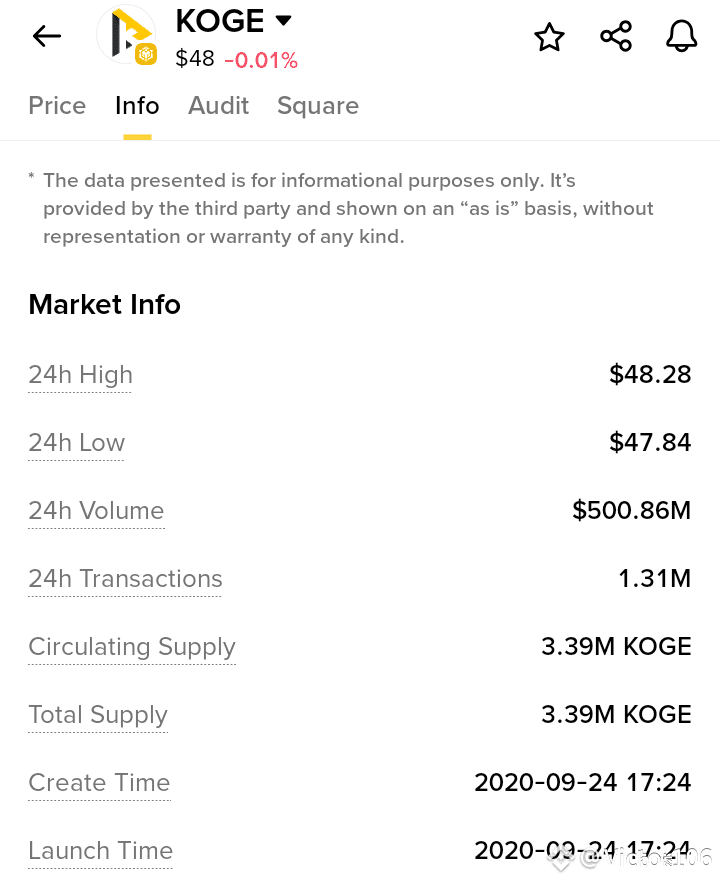Show explanation for 24h Low label
Screen dimensions: 720x883
[x=77, y=443]
